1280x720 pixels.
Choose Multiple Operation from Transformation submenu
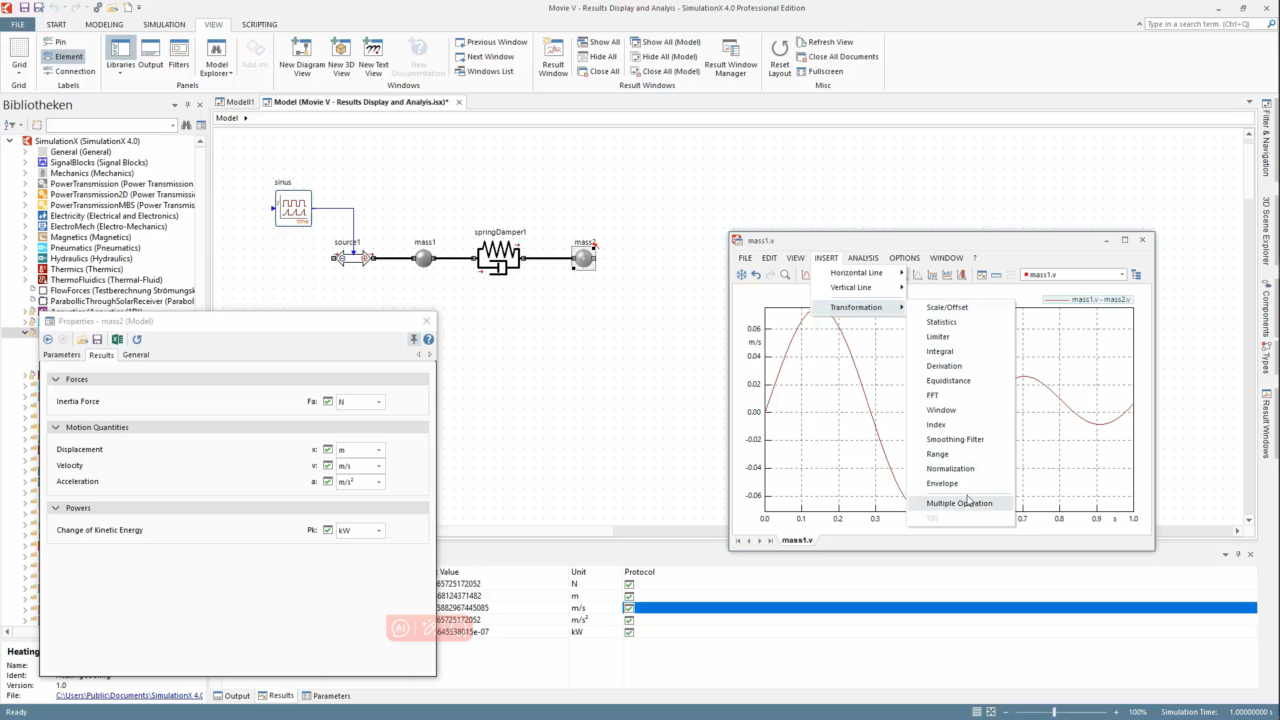click(x=959, y=503)
